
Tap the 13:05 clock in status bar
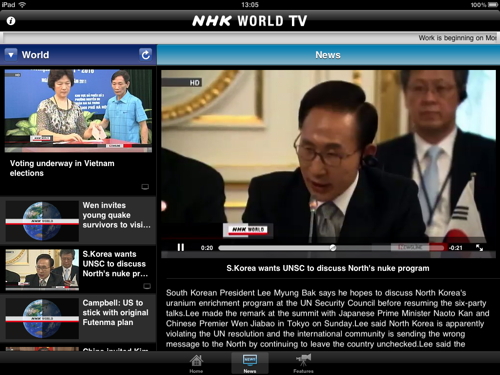[x=250, y=5]
